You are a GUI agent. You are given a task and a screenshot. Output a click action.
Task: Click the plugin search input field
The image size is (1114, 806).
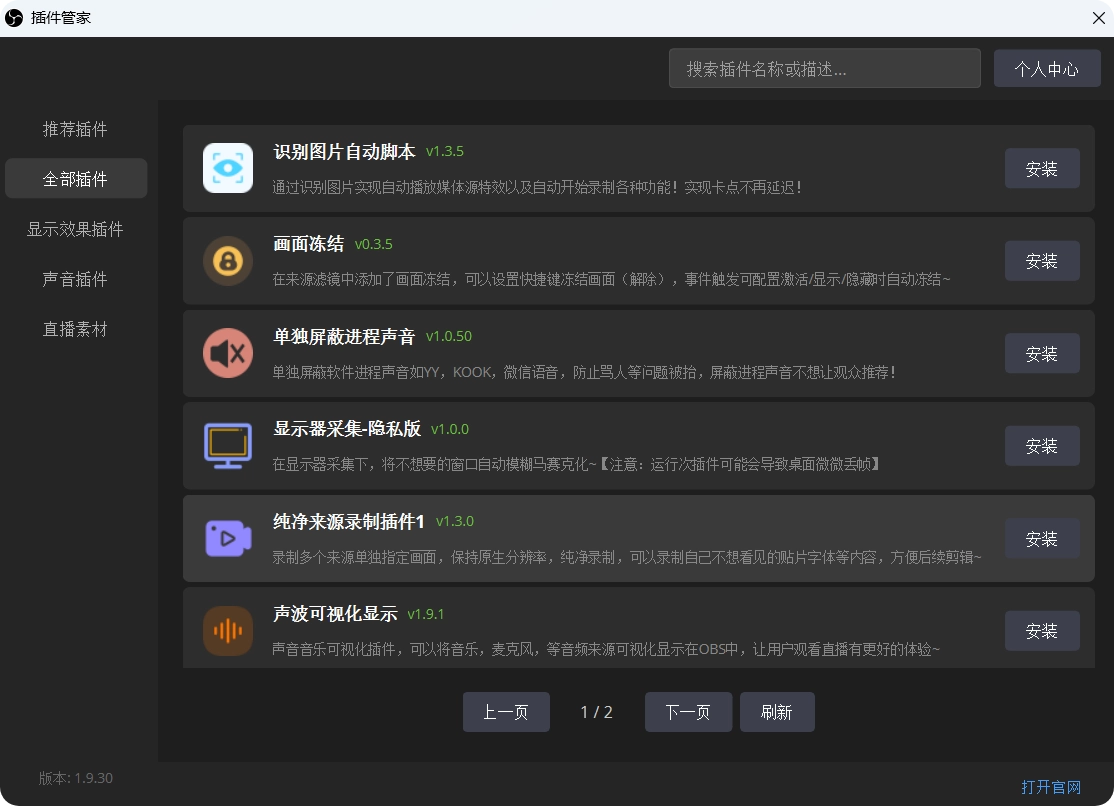[824, 68]
